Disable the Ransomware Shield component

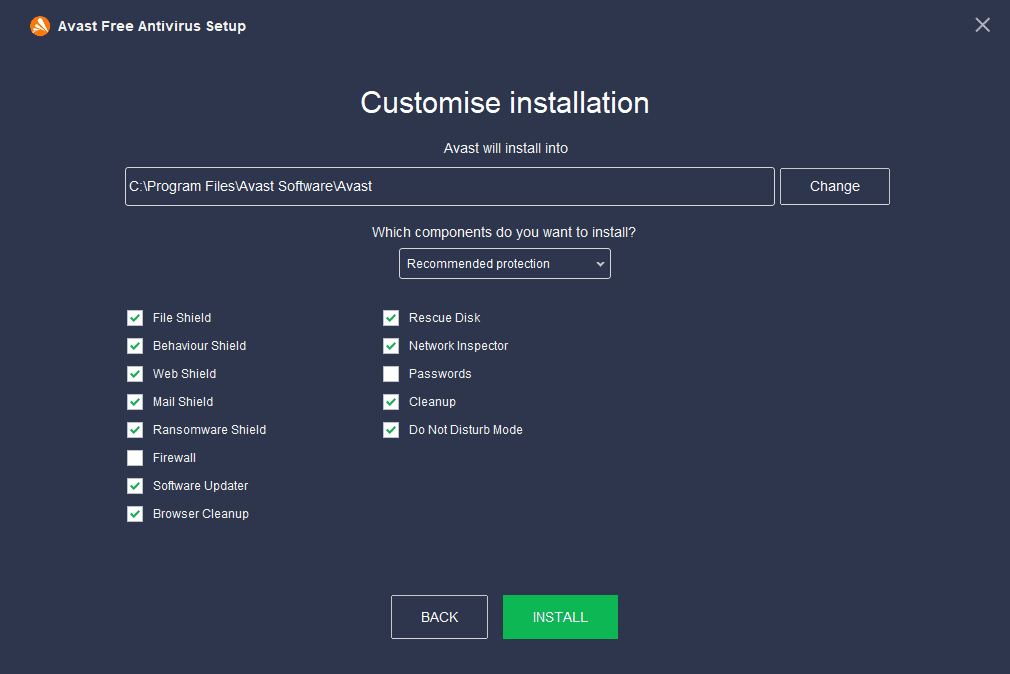[135, 430]
